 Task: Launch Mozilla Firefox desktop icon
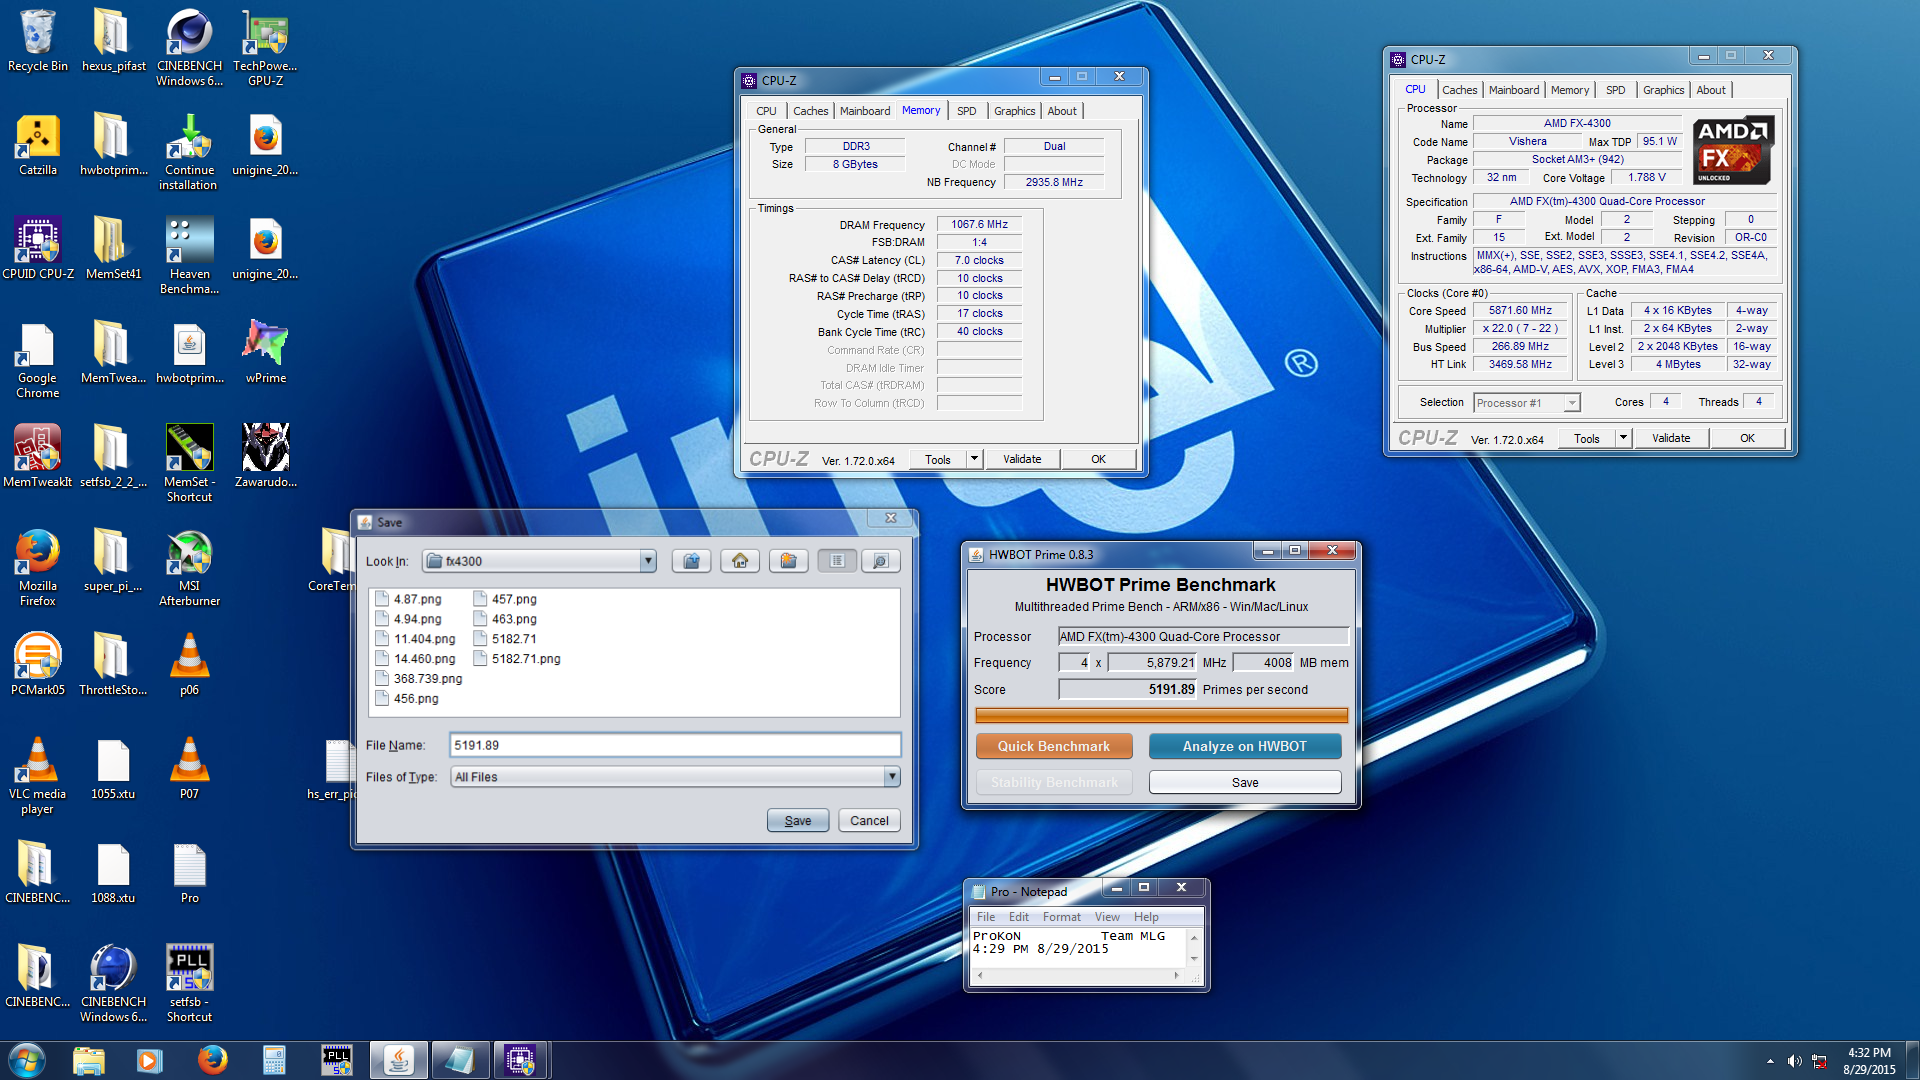[38, 568]
